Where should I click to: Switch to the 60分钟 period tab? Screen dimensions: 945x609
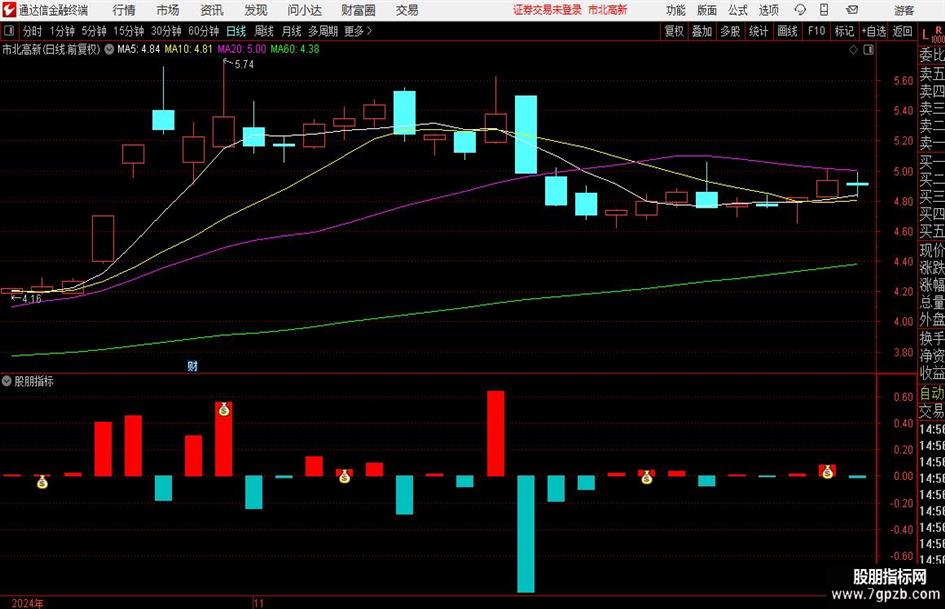(204, 31)
